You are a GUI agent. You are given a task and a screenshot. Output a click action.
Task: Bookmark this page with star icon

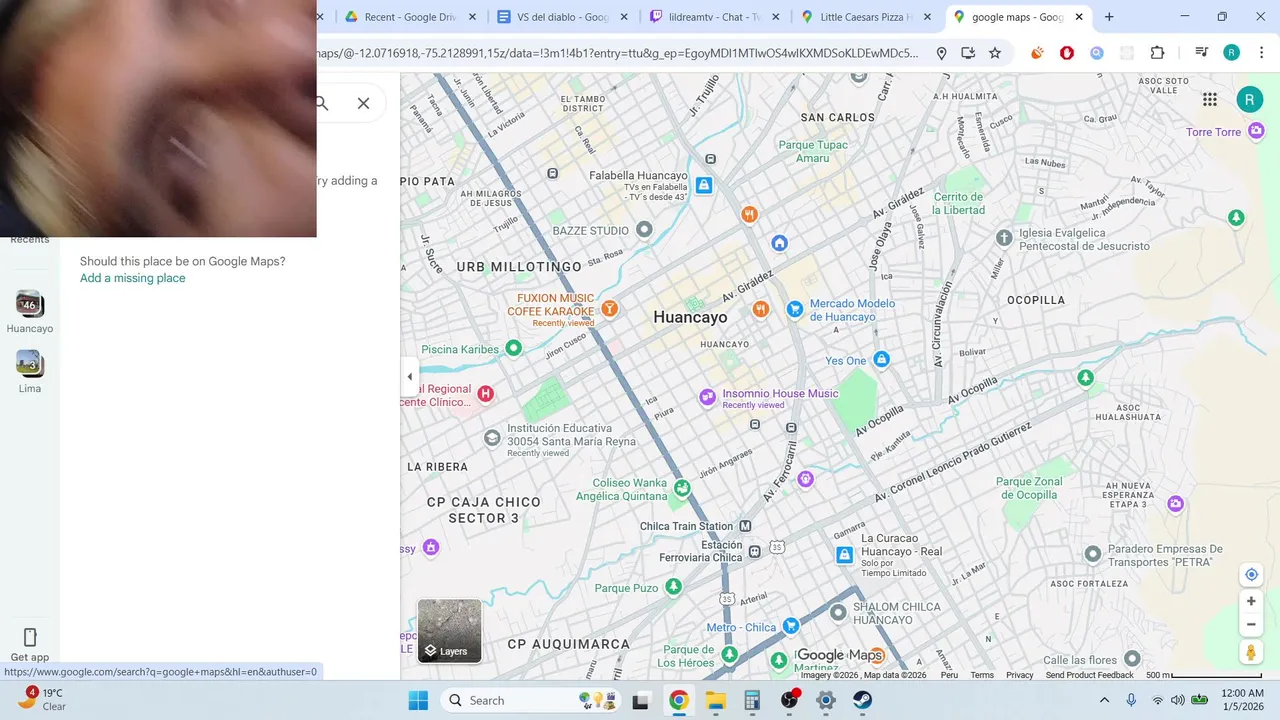(995, 53)
